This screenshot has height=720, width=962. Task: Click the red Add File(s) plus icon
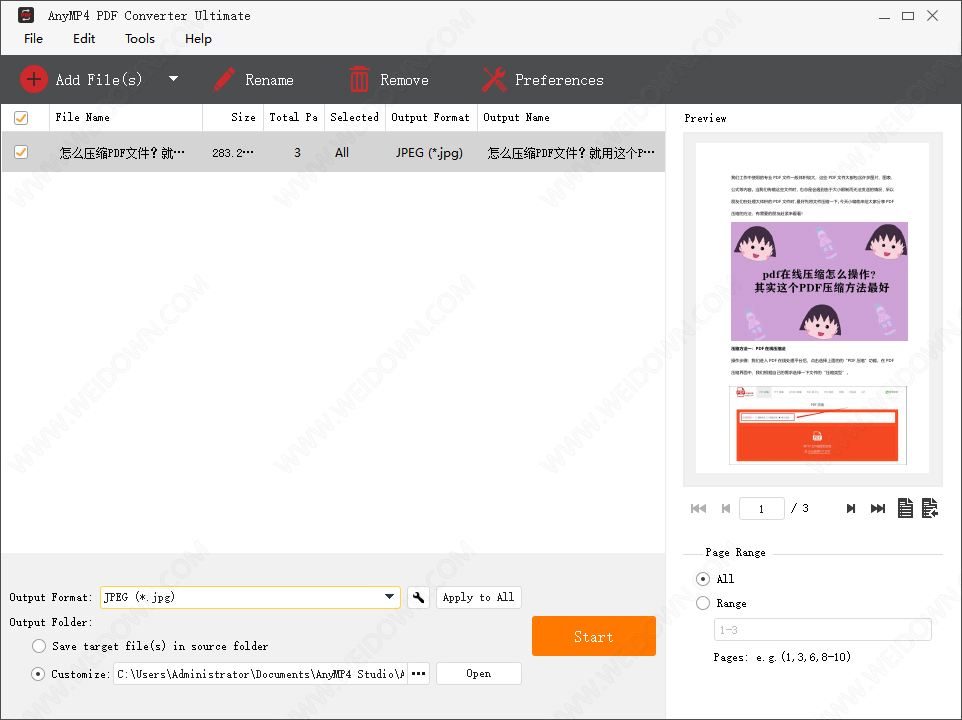pos(33,79)
